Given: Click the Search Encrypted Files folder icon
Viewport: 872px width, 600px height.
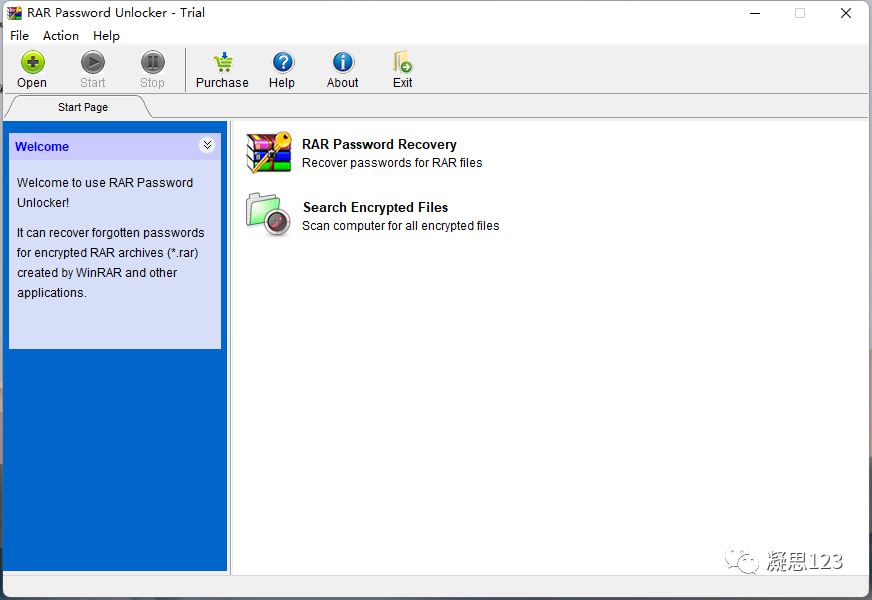Looking at the screenshot, I should tap(268, 215).
